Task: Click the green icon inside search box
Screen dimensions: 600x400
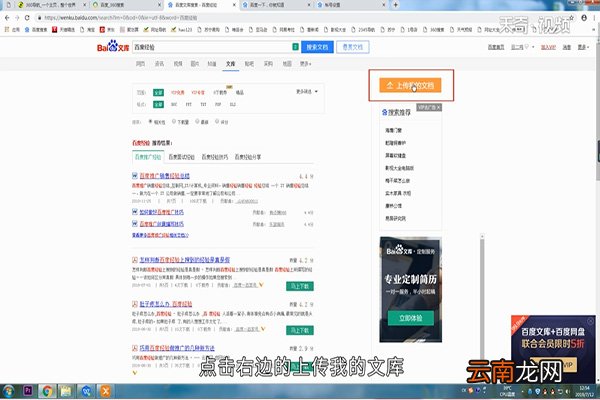Action: (x=295, y=47)
